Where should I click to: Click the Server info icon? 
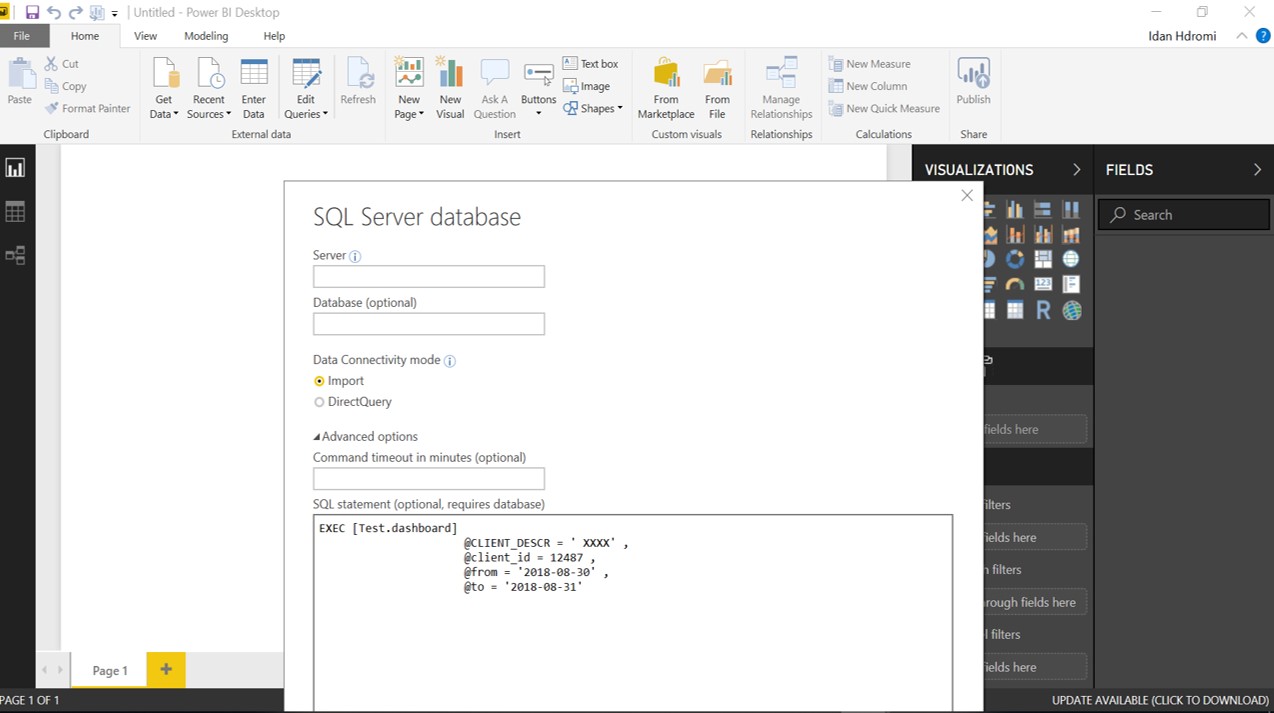pos(355,256)
